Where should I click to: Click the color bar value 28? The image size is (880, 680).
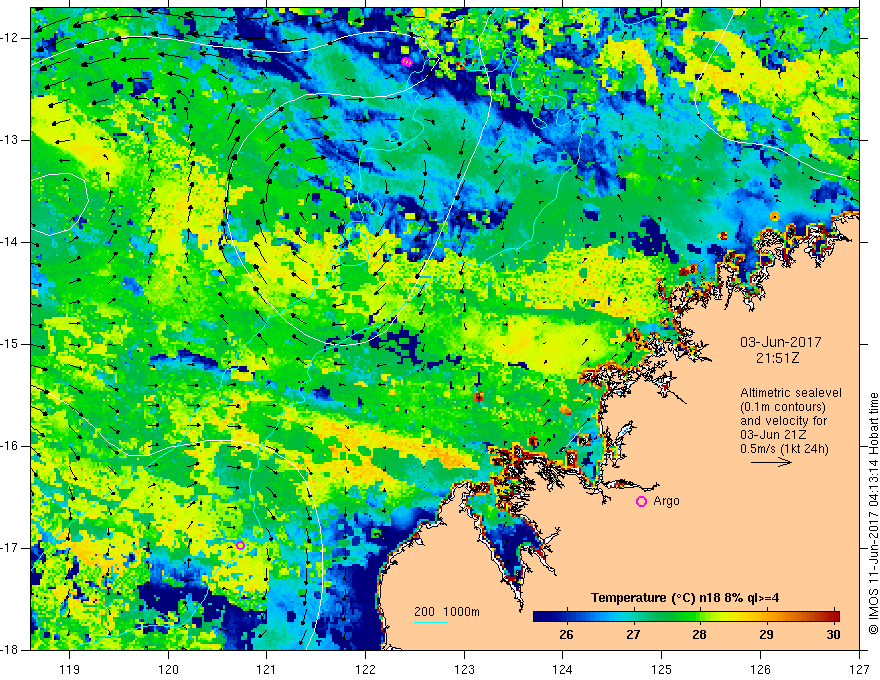coord(699,635)
